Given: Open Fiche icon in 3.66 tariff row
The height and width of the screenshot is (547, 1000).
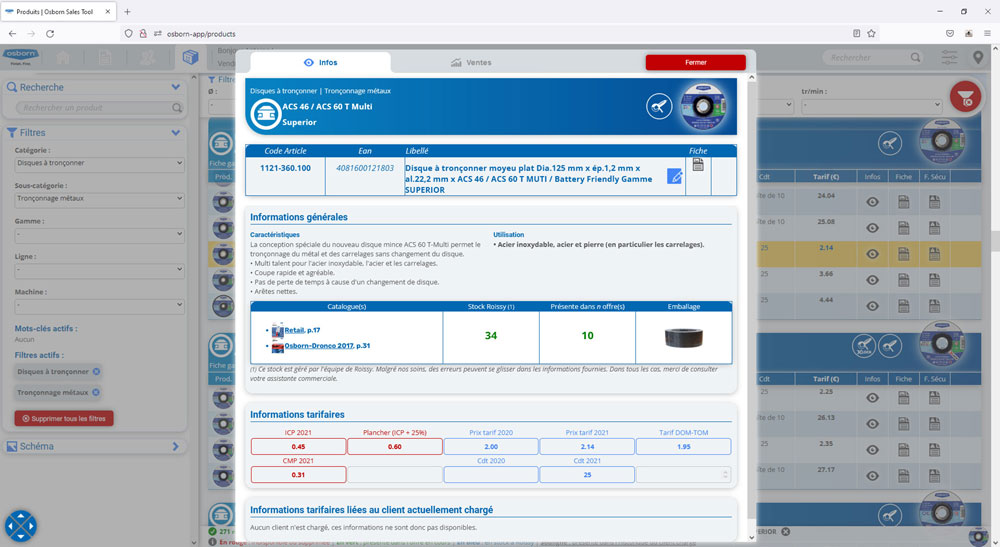Looking at the screenshot, I should pyautogui.click(x=904, y=280).
